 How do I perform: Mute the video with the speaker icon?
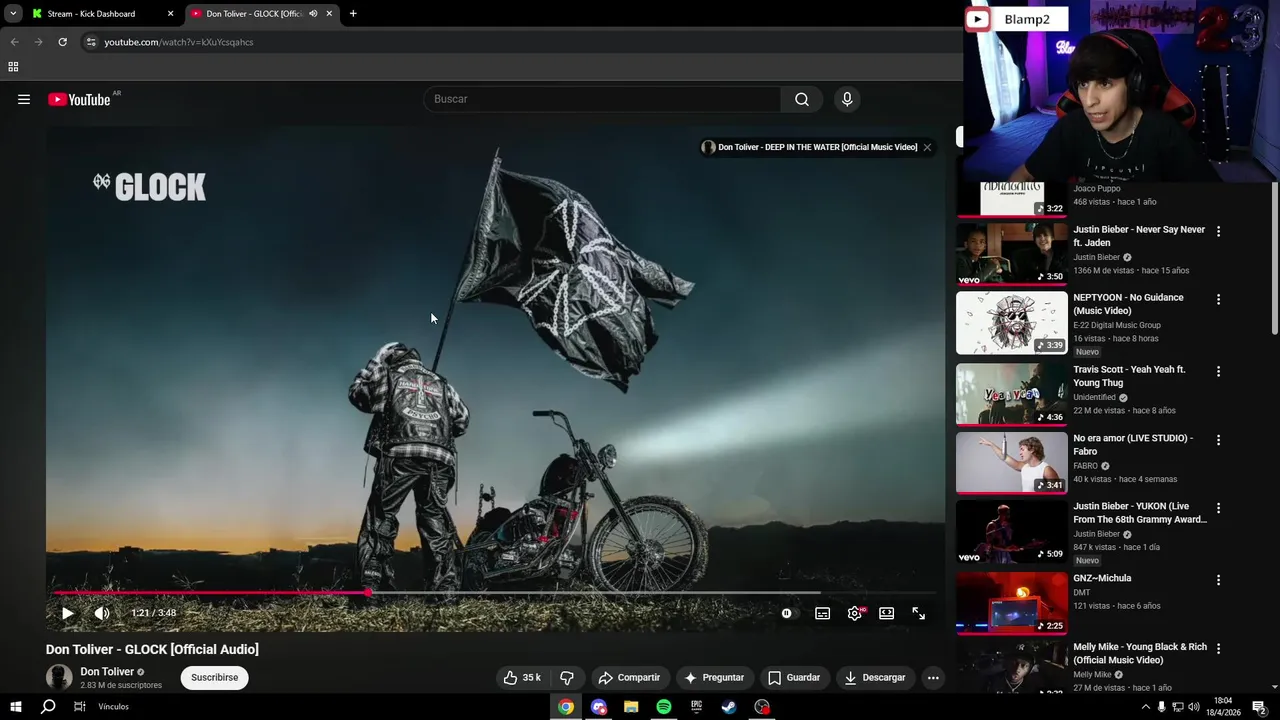pos(102,613)
